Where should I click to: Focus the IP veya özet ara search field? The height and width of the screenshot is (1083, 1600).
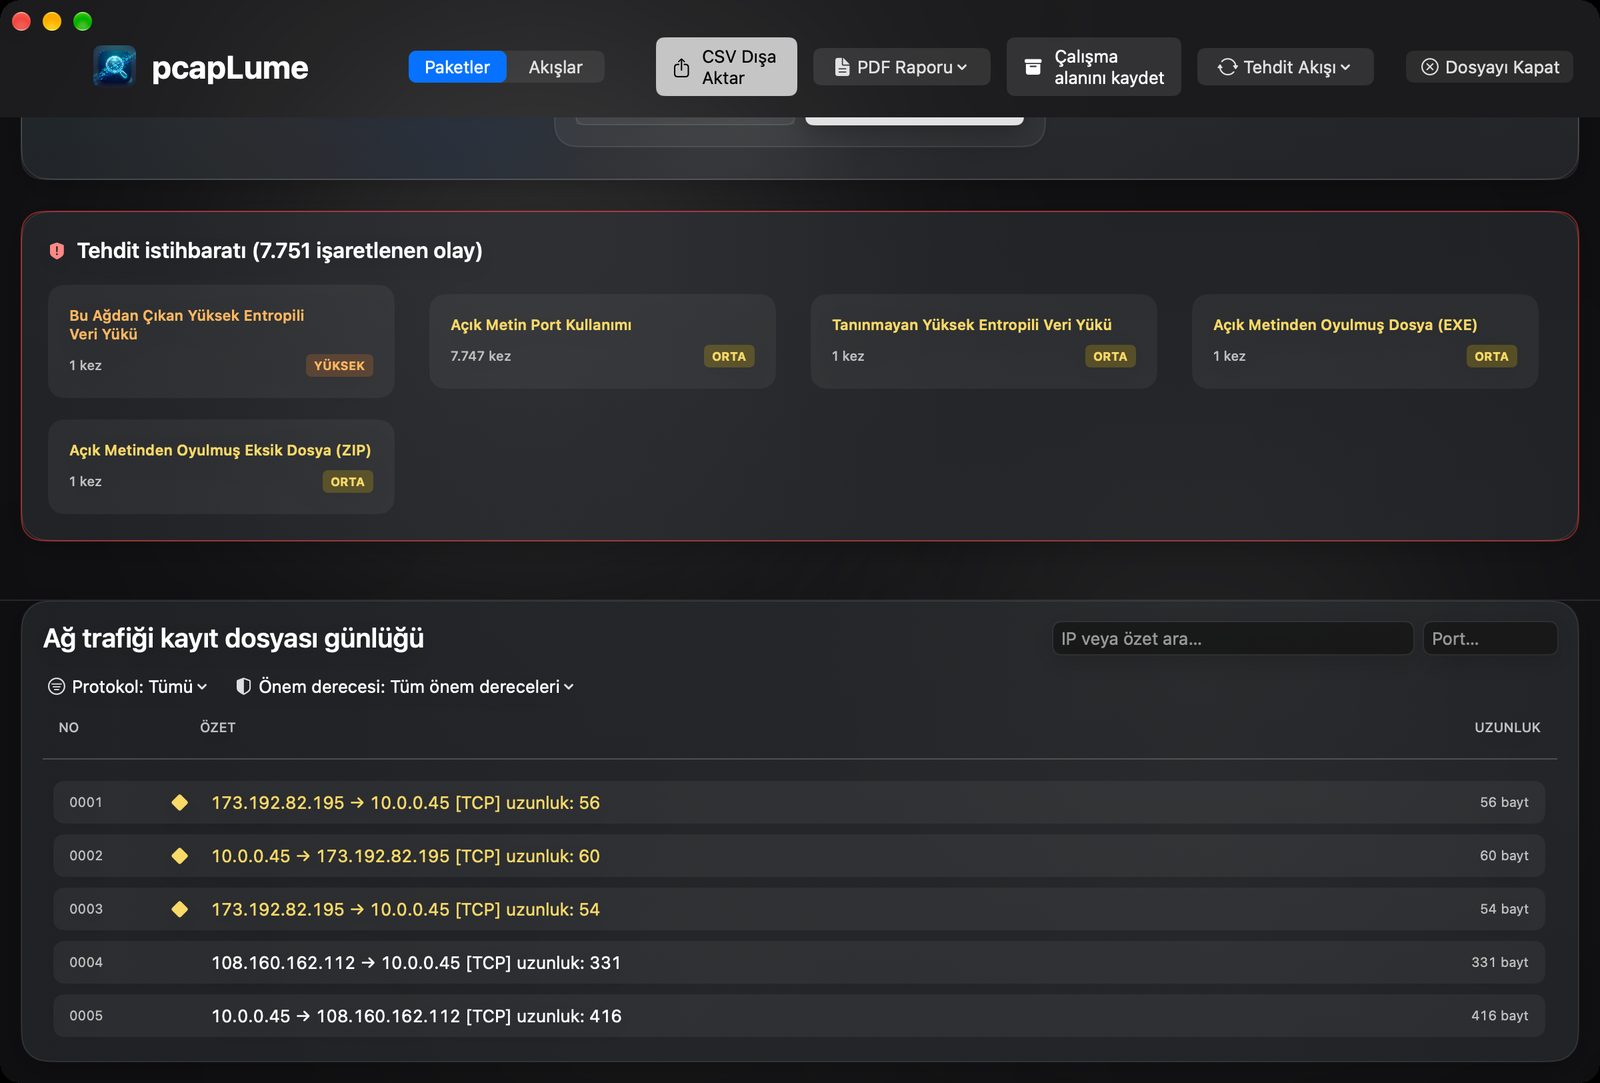(1233, 639)
